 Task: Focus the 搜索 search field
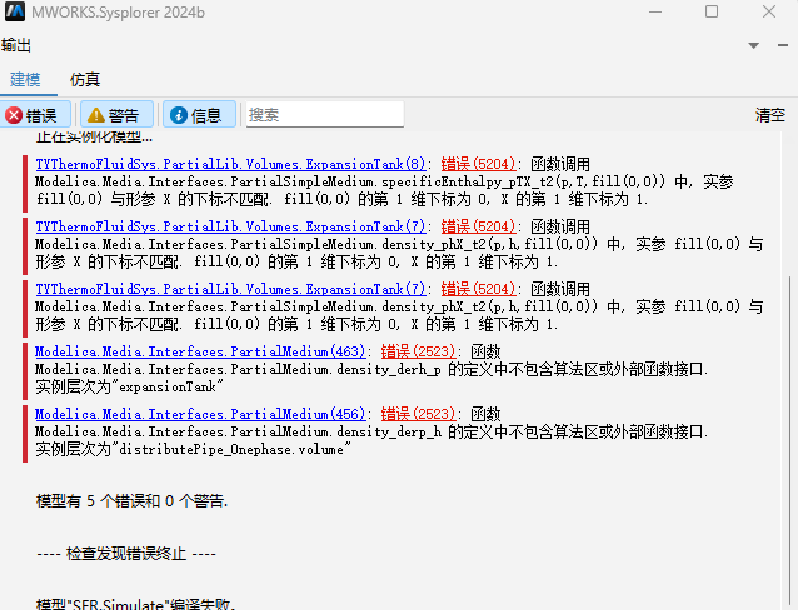(325, 114)
